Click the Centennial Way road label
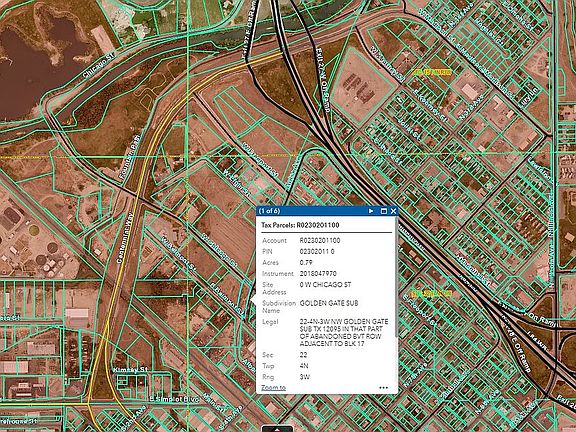 click(125, 238)
